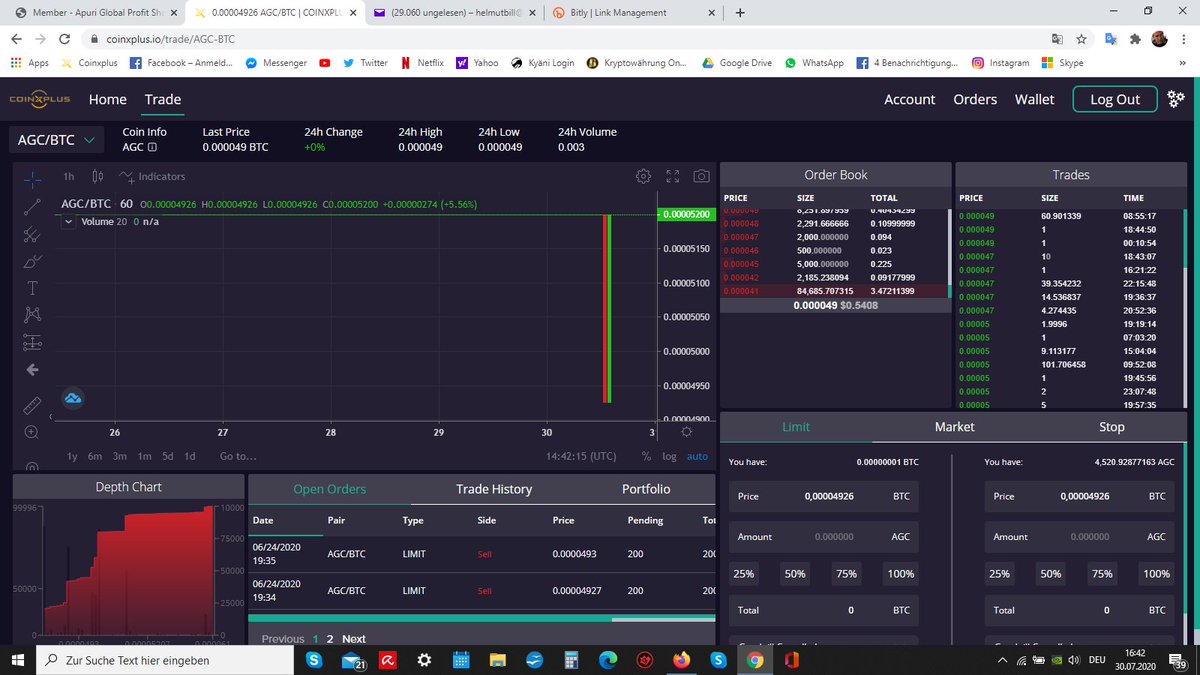The width and height of the screenshot is (1200, 675).
Task: Set sell amount to 75%
Action: 1102,574
